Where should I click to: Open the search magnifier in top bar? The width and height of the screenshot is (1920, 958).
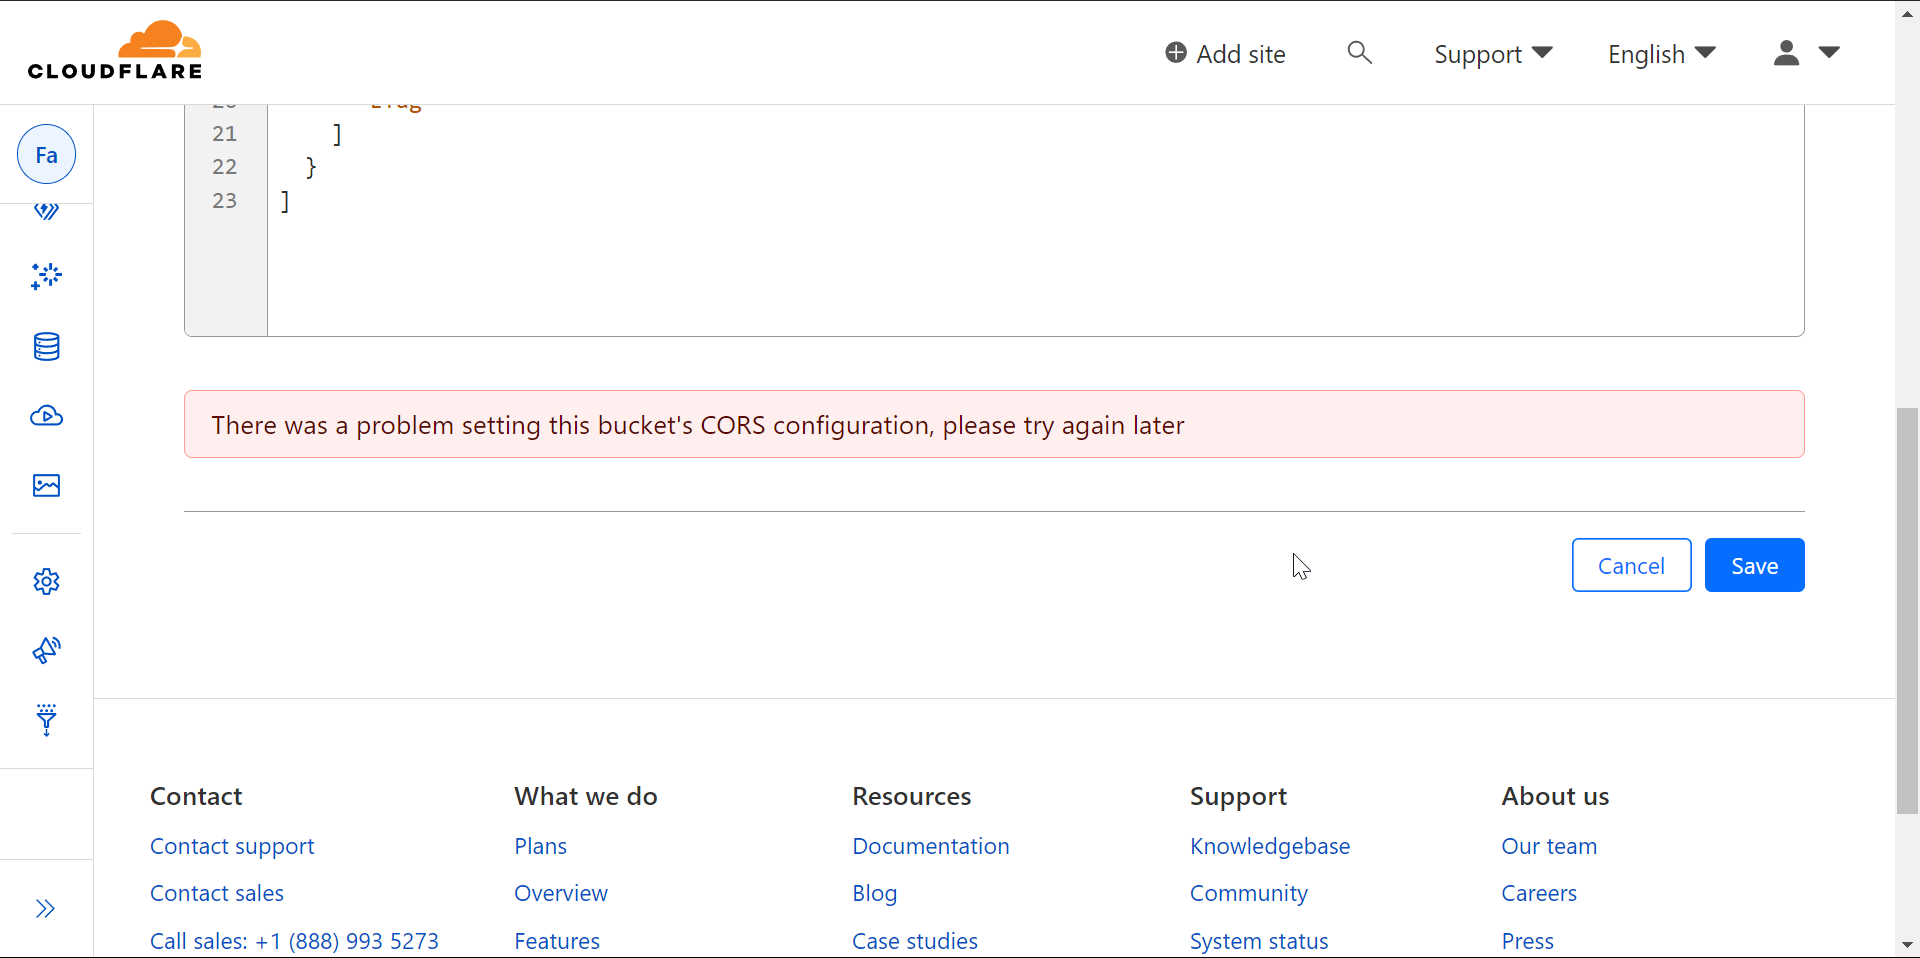click(1359, 53)
